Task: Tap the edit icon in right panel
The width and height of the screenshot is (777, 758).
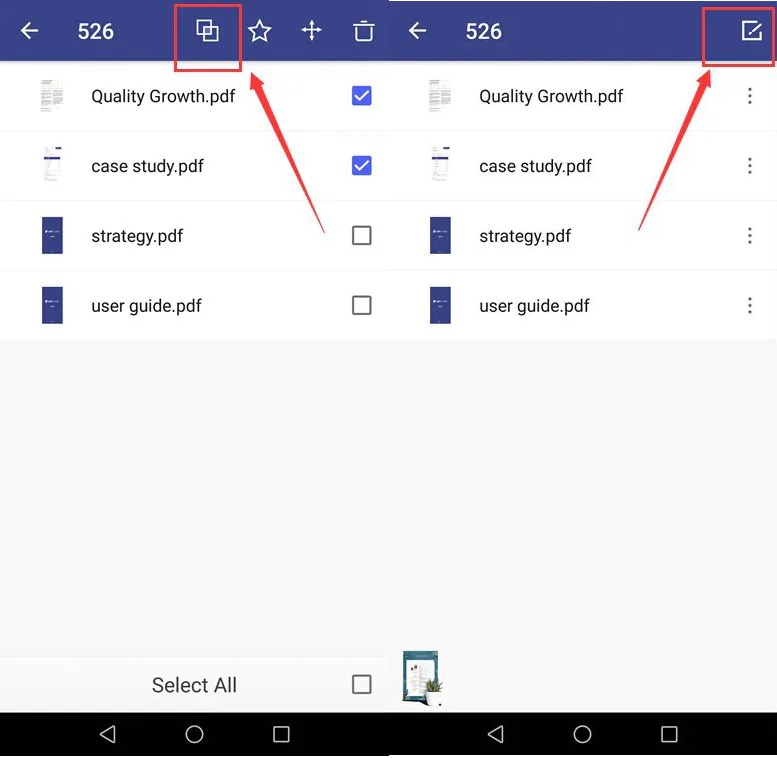Action: pos(751,31)
